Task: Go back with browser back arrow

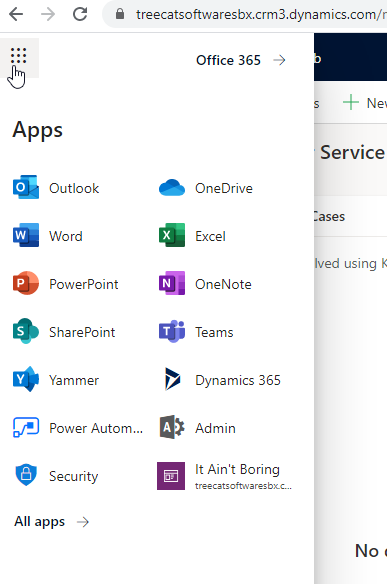Action: [16, 14]
